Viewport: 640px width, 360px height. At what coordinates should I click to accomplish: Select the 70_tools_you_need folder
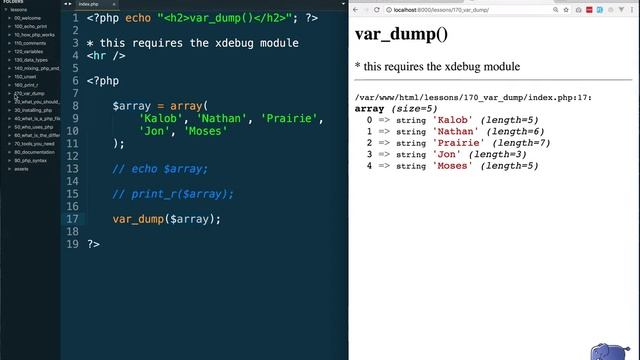tap(34, 144)
